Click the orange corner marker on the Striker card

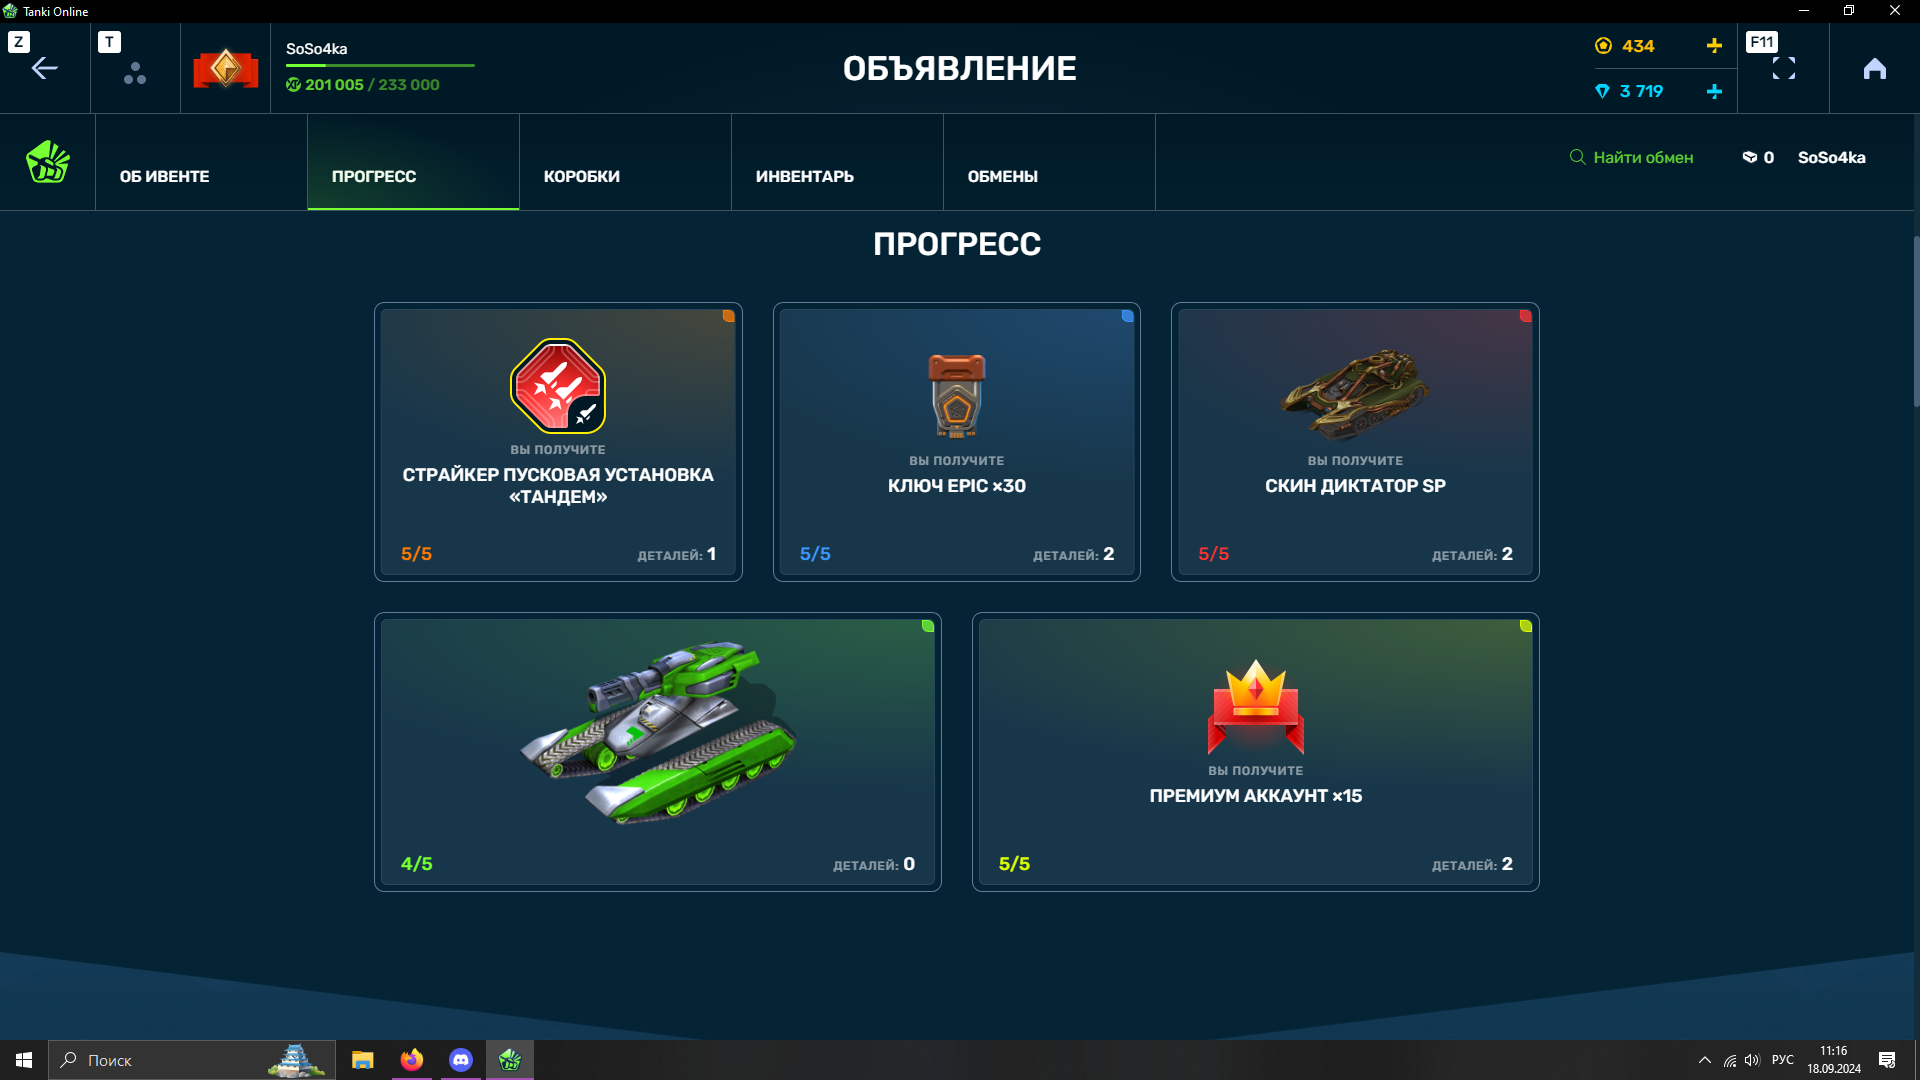[729, 316]
